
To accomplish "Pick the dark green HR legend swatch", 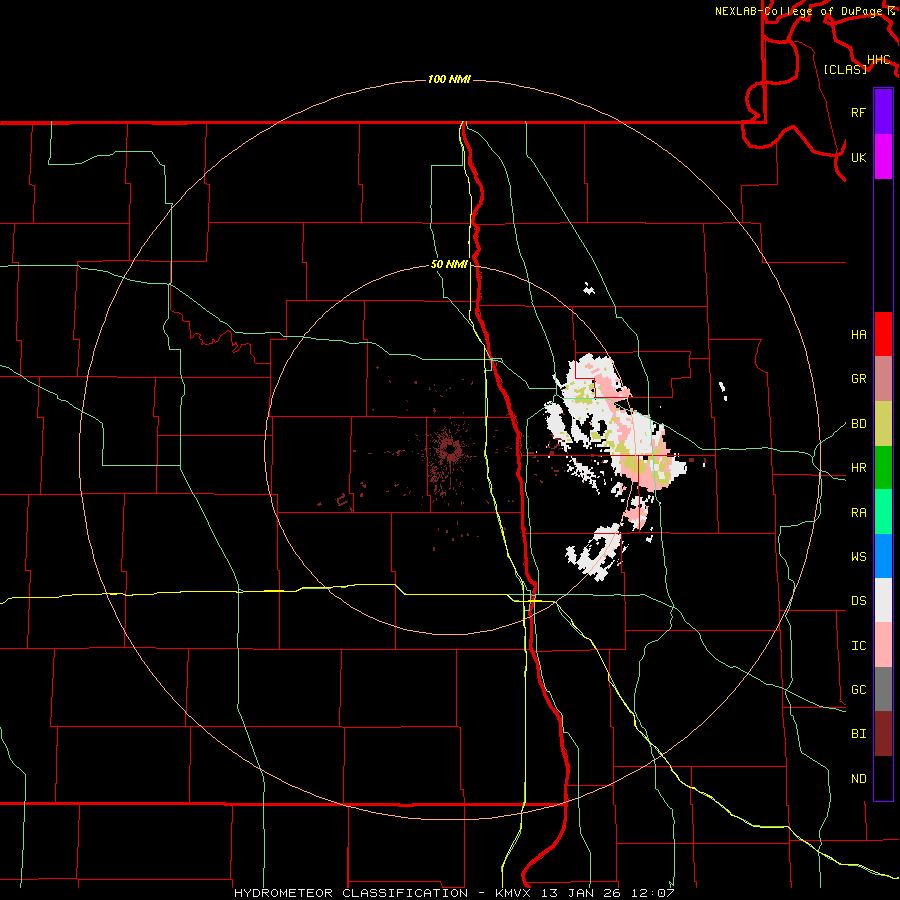I will click(x=883, y=467).
